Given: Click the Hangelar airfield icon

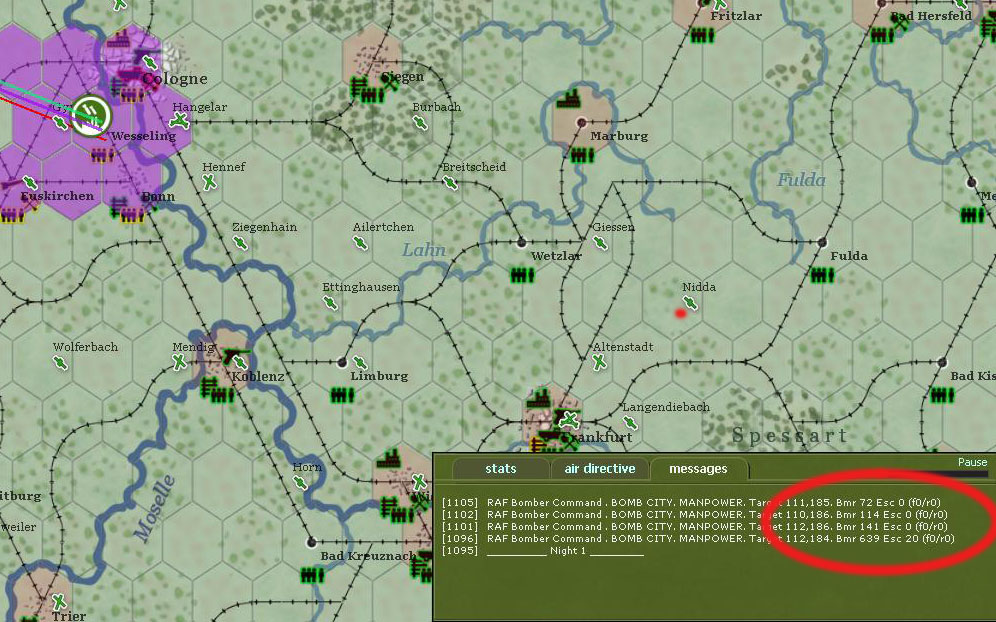Looking at the screenshot, I should pyautogui.click(x=180, y=121).
